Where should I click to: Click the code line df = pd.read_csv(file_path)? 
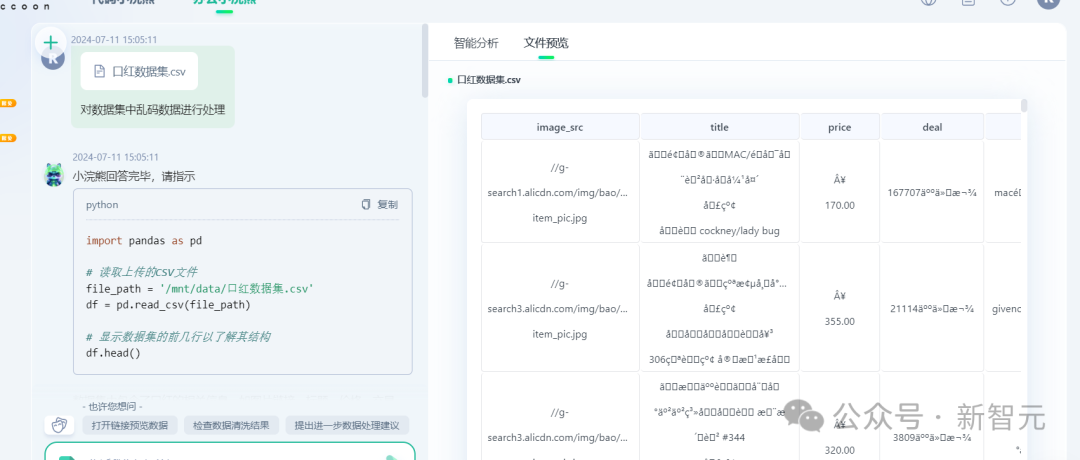168,304
